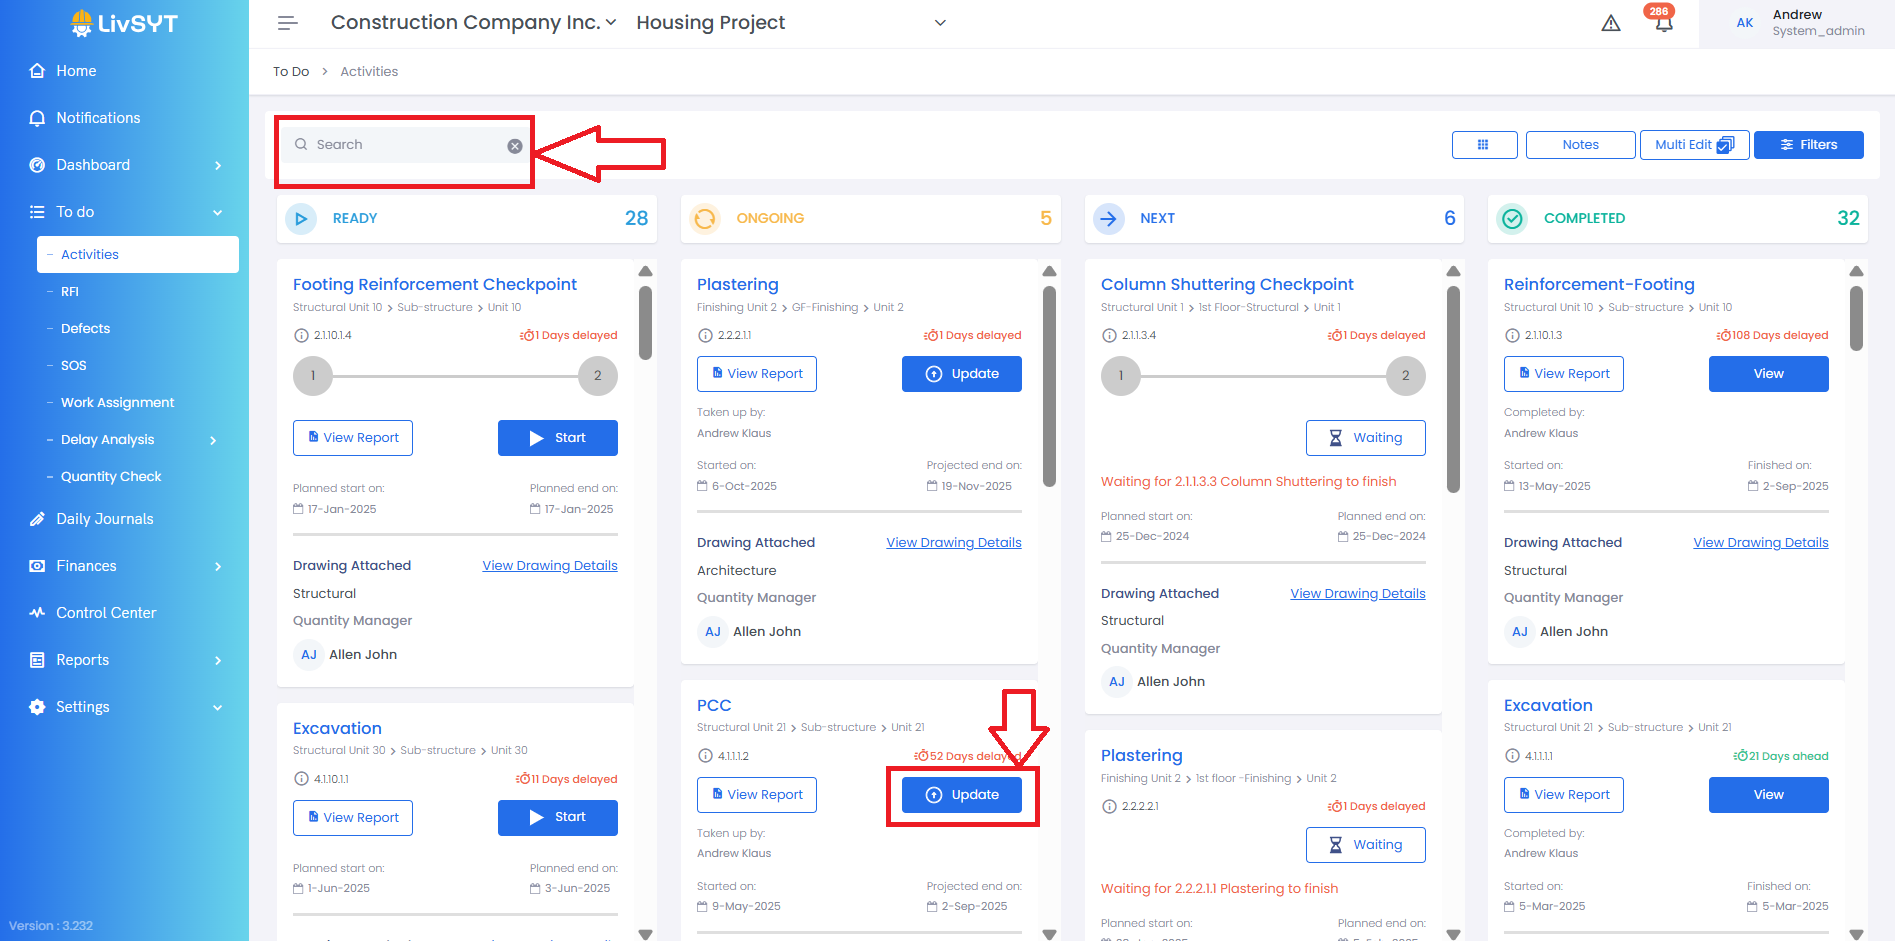Open notifications bell with 286 badge
Viewport: 1895px width, 941px height.
pyautogui.click(x=1663, y=23)
